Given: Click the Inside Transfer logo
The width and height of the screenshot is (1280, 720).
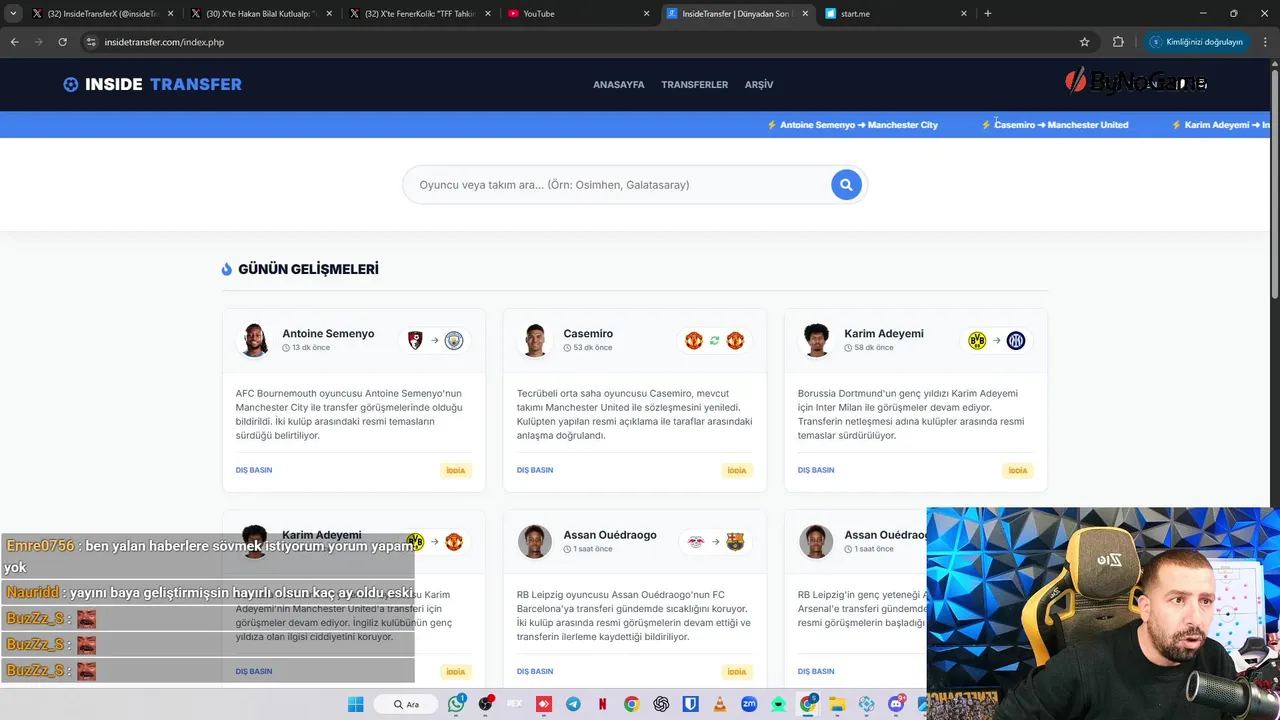Looking at the screenshot, I should point(152,84).
